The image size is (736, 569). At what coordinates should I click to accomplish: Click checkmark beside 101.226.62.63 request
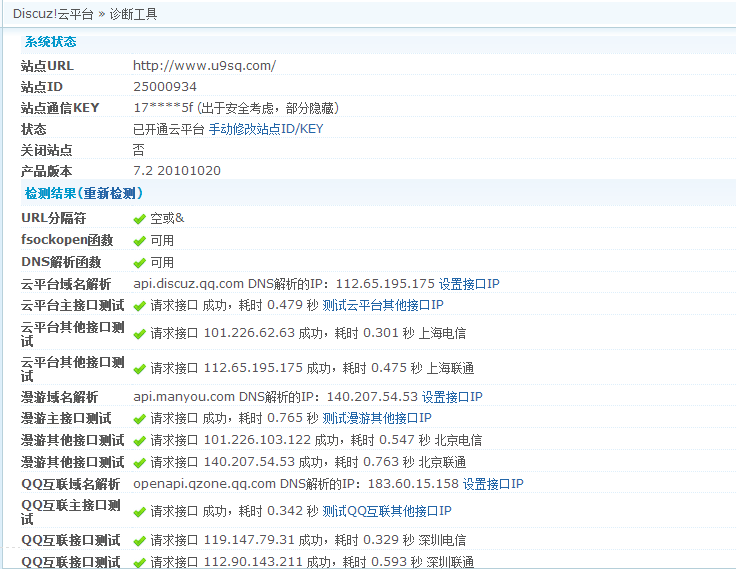pos(139,334)
